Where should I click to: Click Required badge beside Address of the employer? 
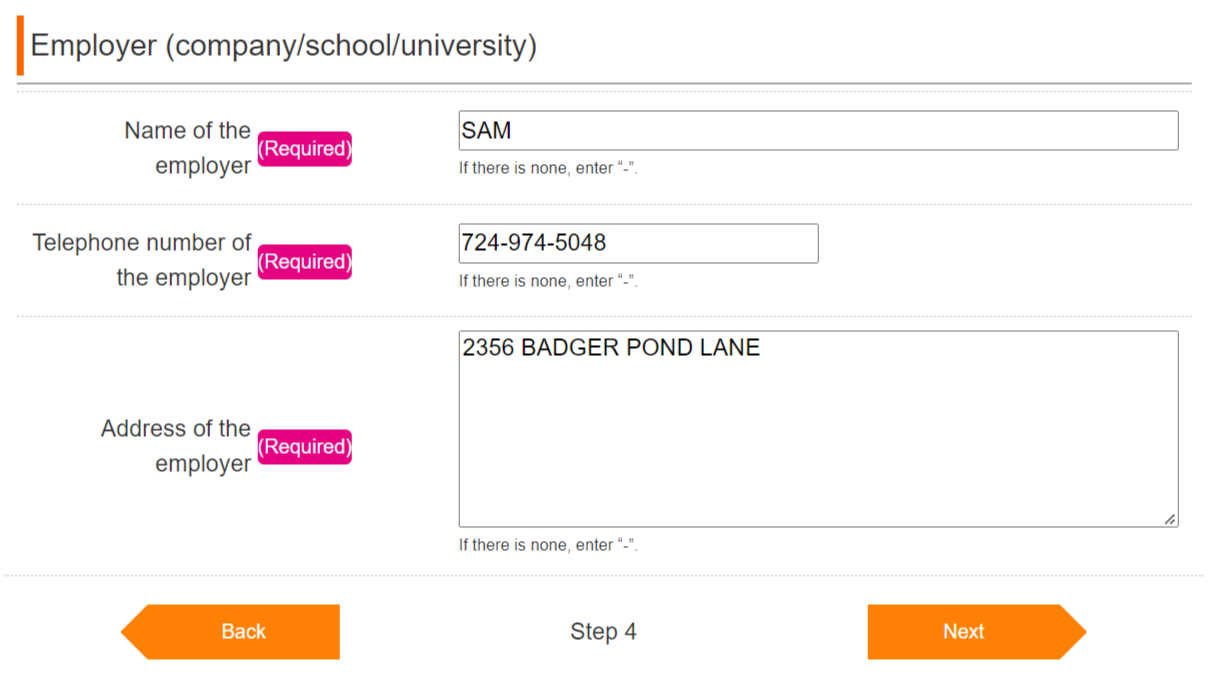pyautogui.click(x=305, y=447)
